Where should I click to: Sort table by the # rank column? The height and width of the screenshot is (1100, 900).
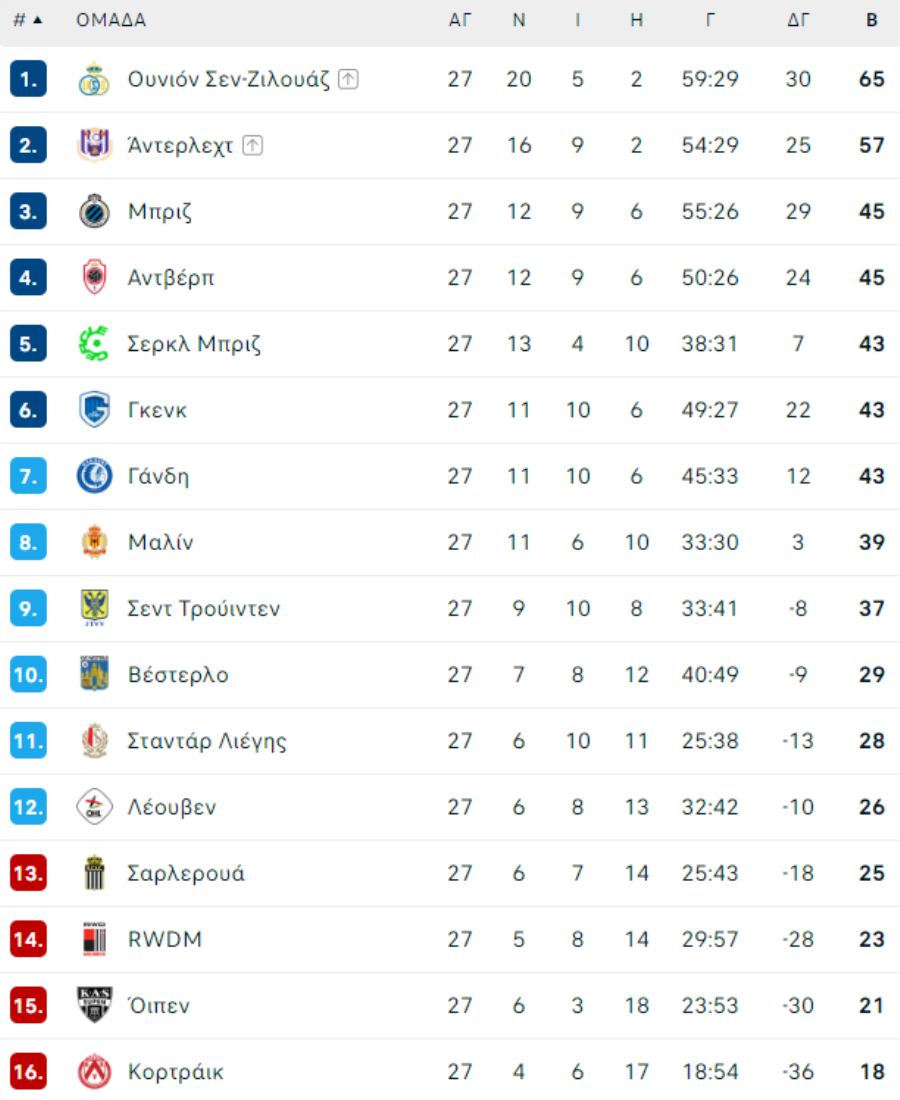tap(28, 20)
